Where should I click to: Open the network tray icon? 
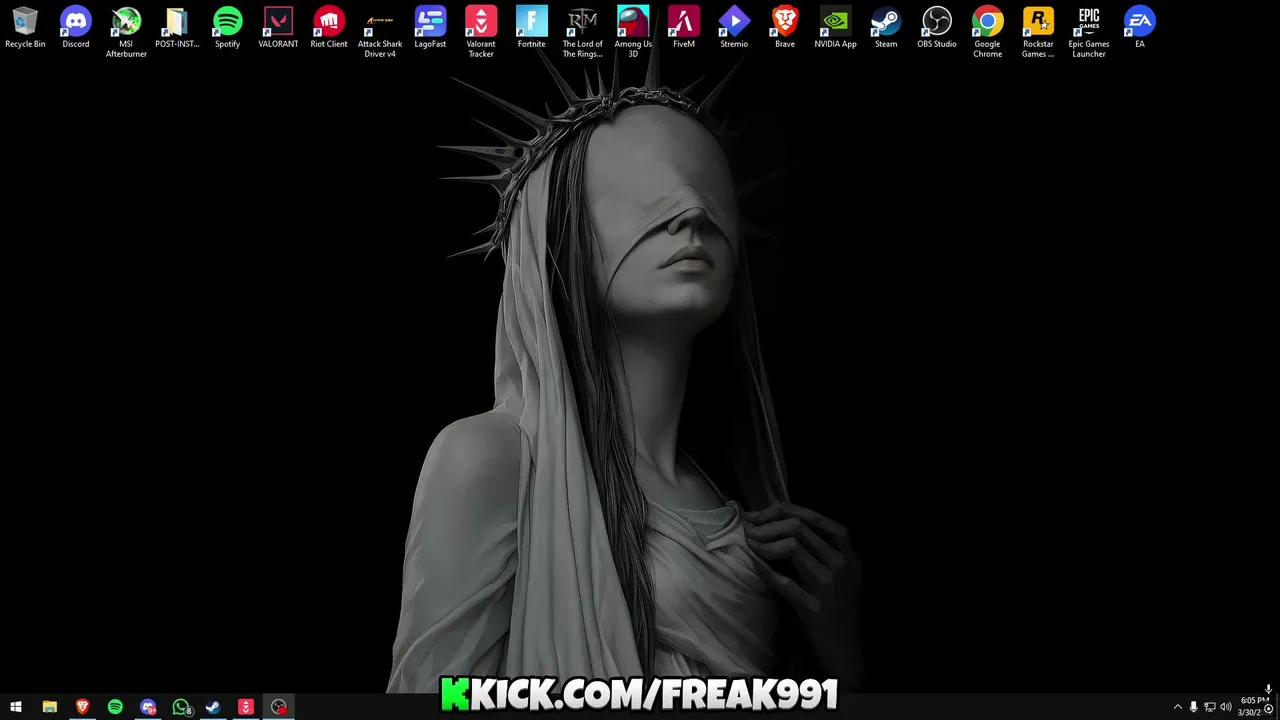1209,707
